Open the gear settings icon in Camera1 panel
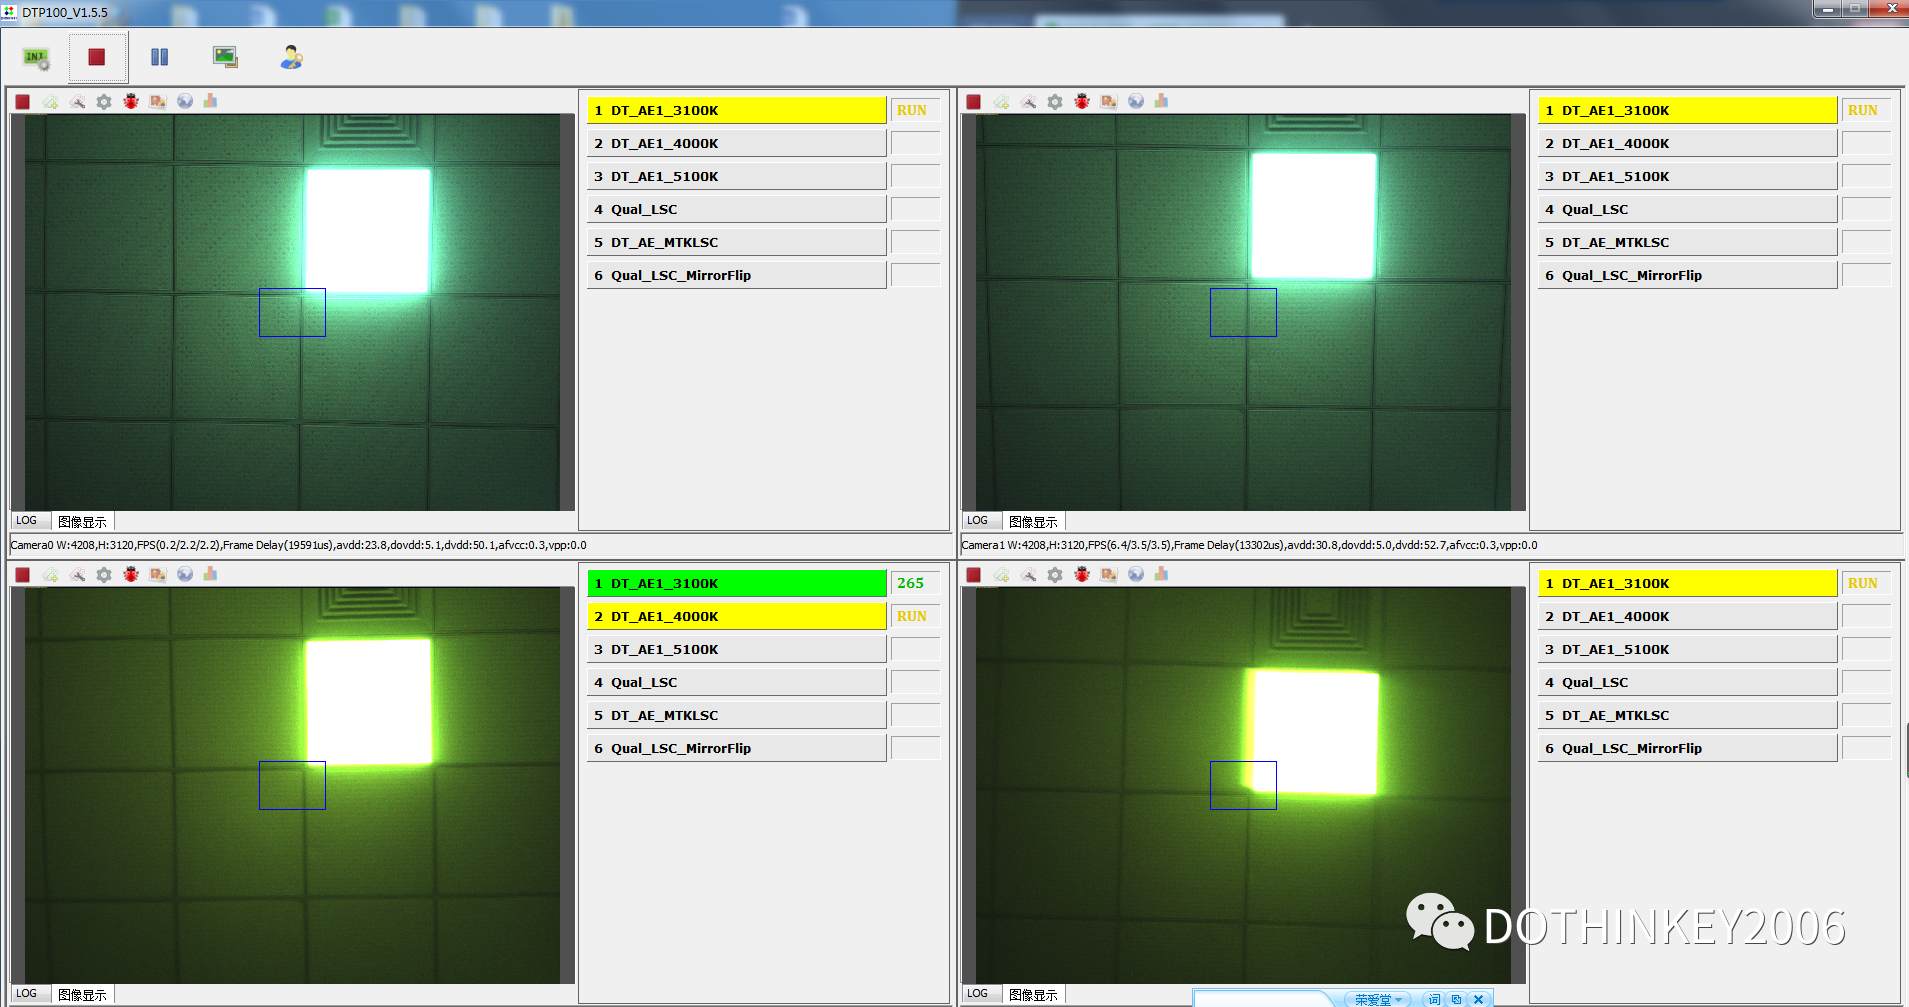 1055,101
